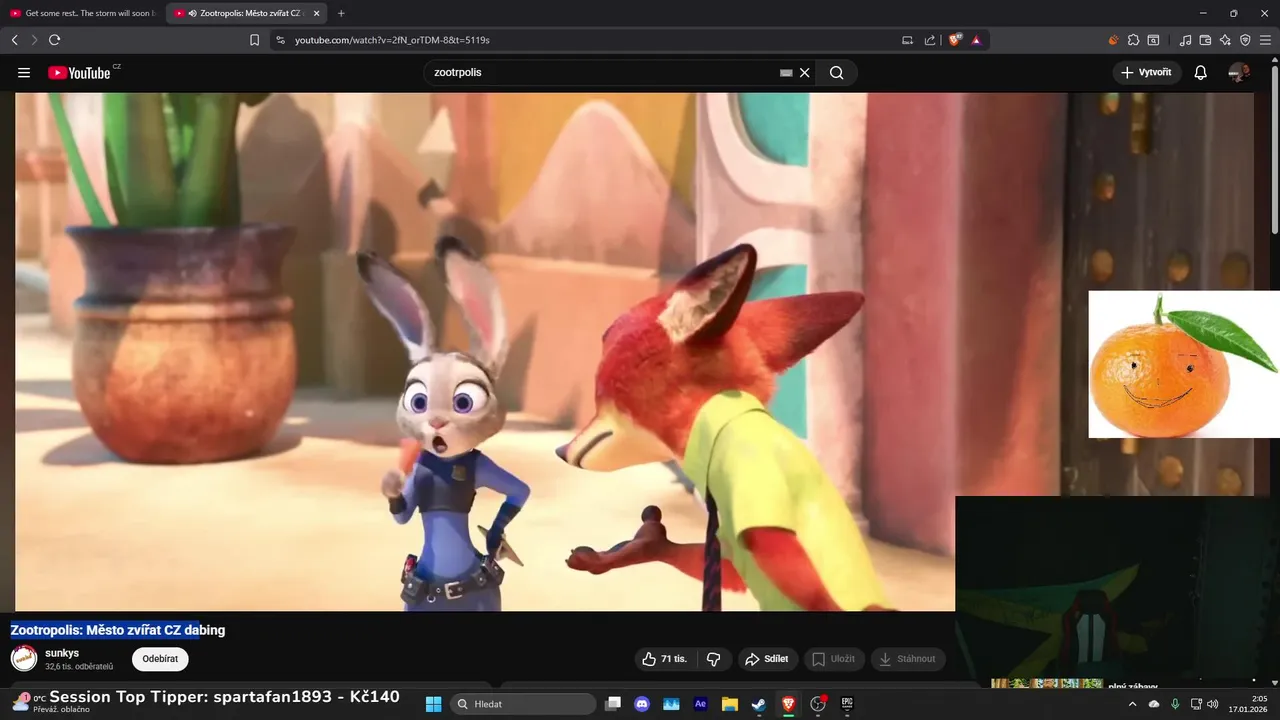Open the Windows Start menu
1280x720 pixels.
coord(433,704)
